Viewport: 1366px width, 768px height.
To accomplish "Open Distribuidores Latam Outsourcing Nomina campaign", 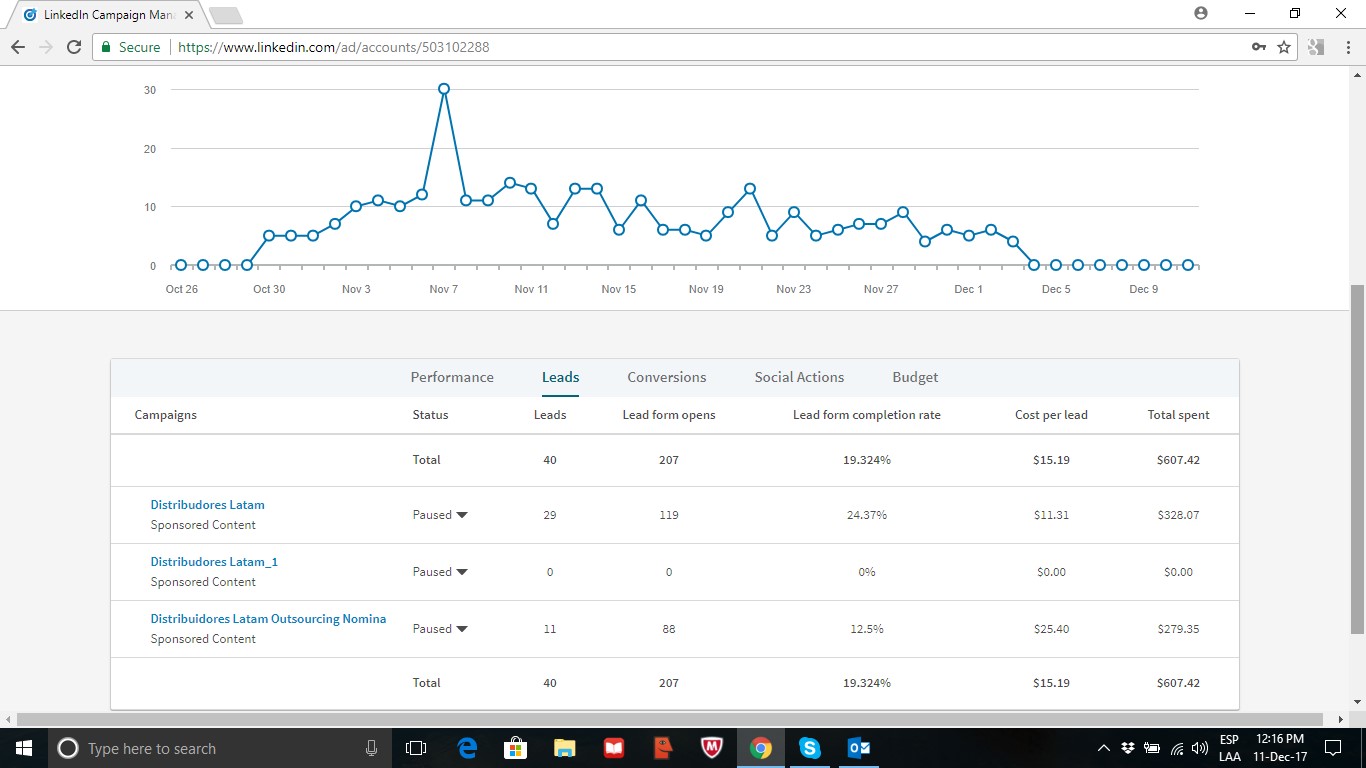I will coord(268,619).
